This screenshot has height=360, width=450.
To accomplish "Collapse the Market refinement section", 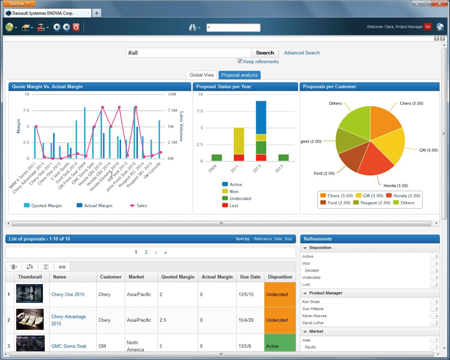I will (x=305, y=331).
